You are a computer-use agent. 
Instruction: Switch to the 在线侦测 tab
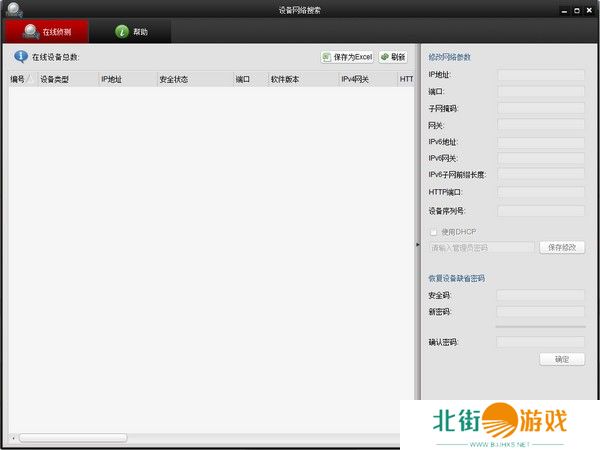[46, 32]
